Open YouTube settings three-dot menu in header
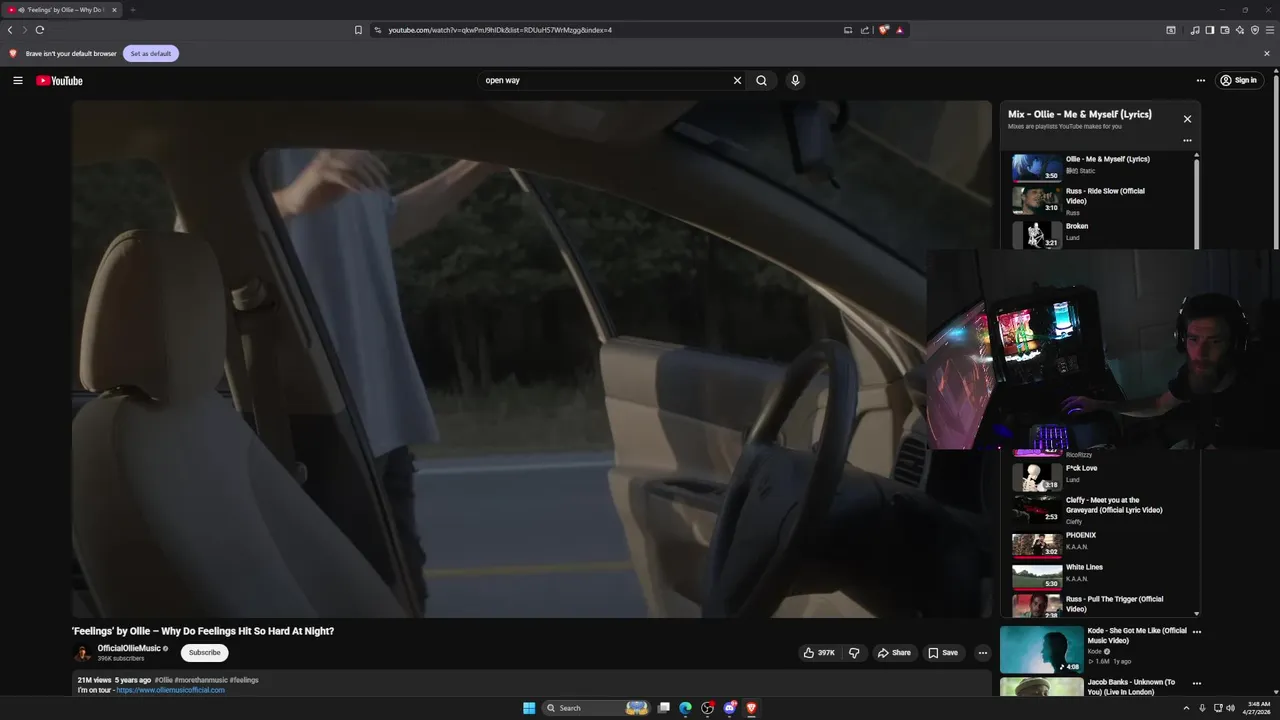The image size is (1280, 720). click(1201, 80)
